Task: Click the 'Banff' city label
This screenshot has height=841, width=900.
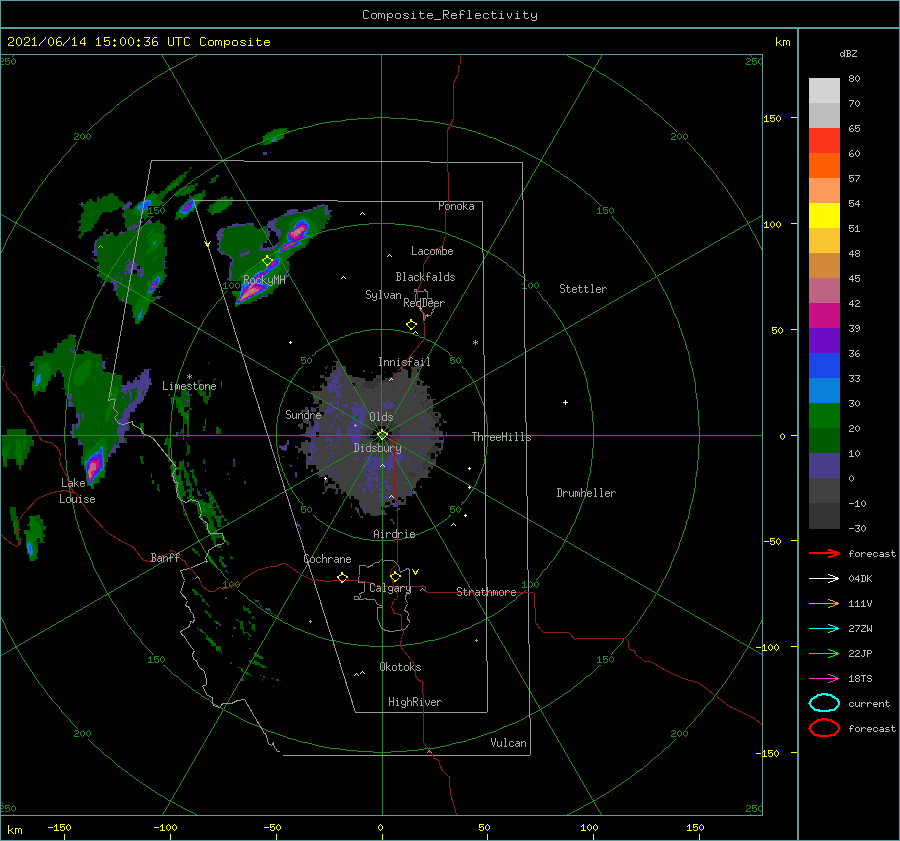Action: (165, 557)
